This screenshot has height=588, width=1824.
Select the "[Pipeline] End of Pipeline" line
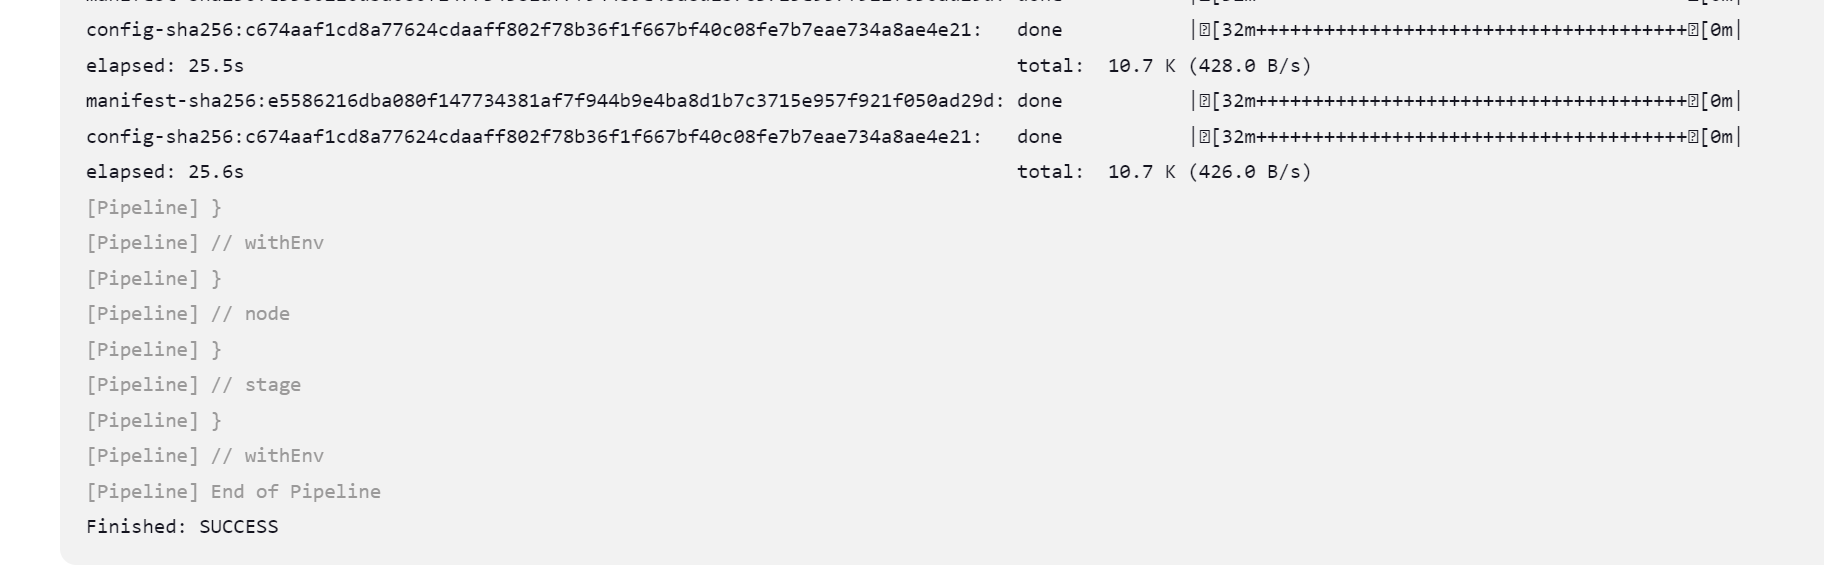click(233, 491)
